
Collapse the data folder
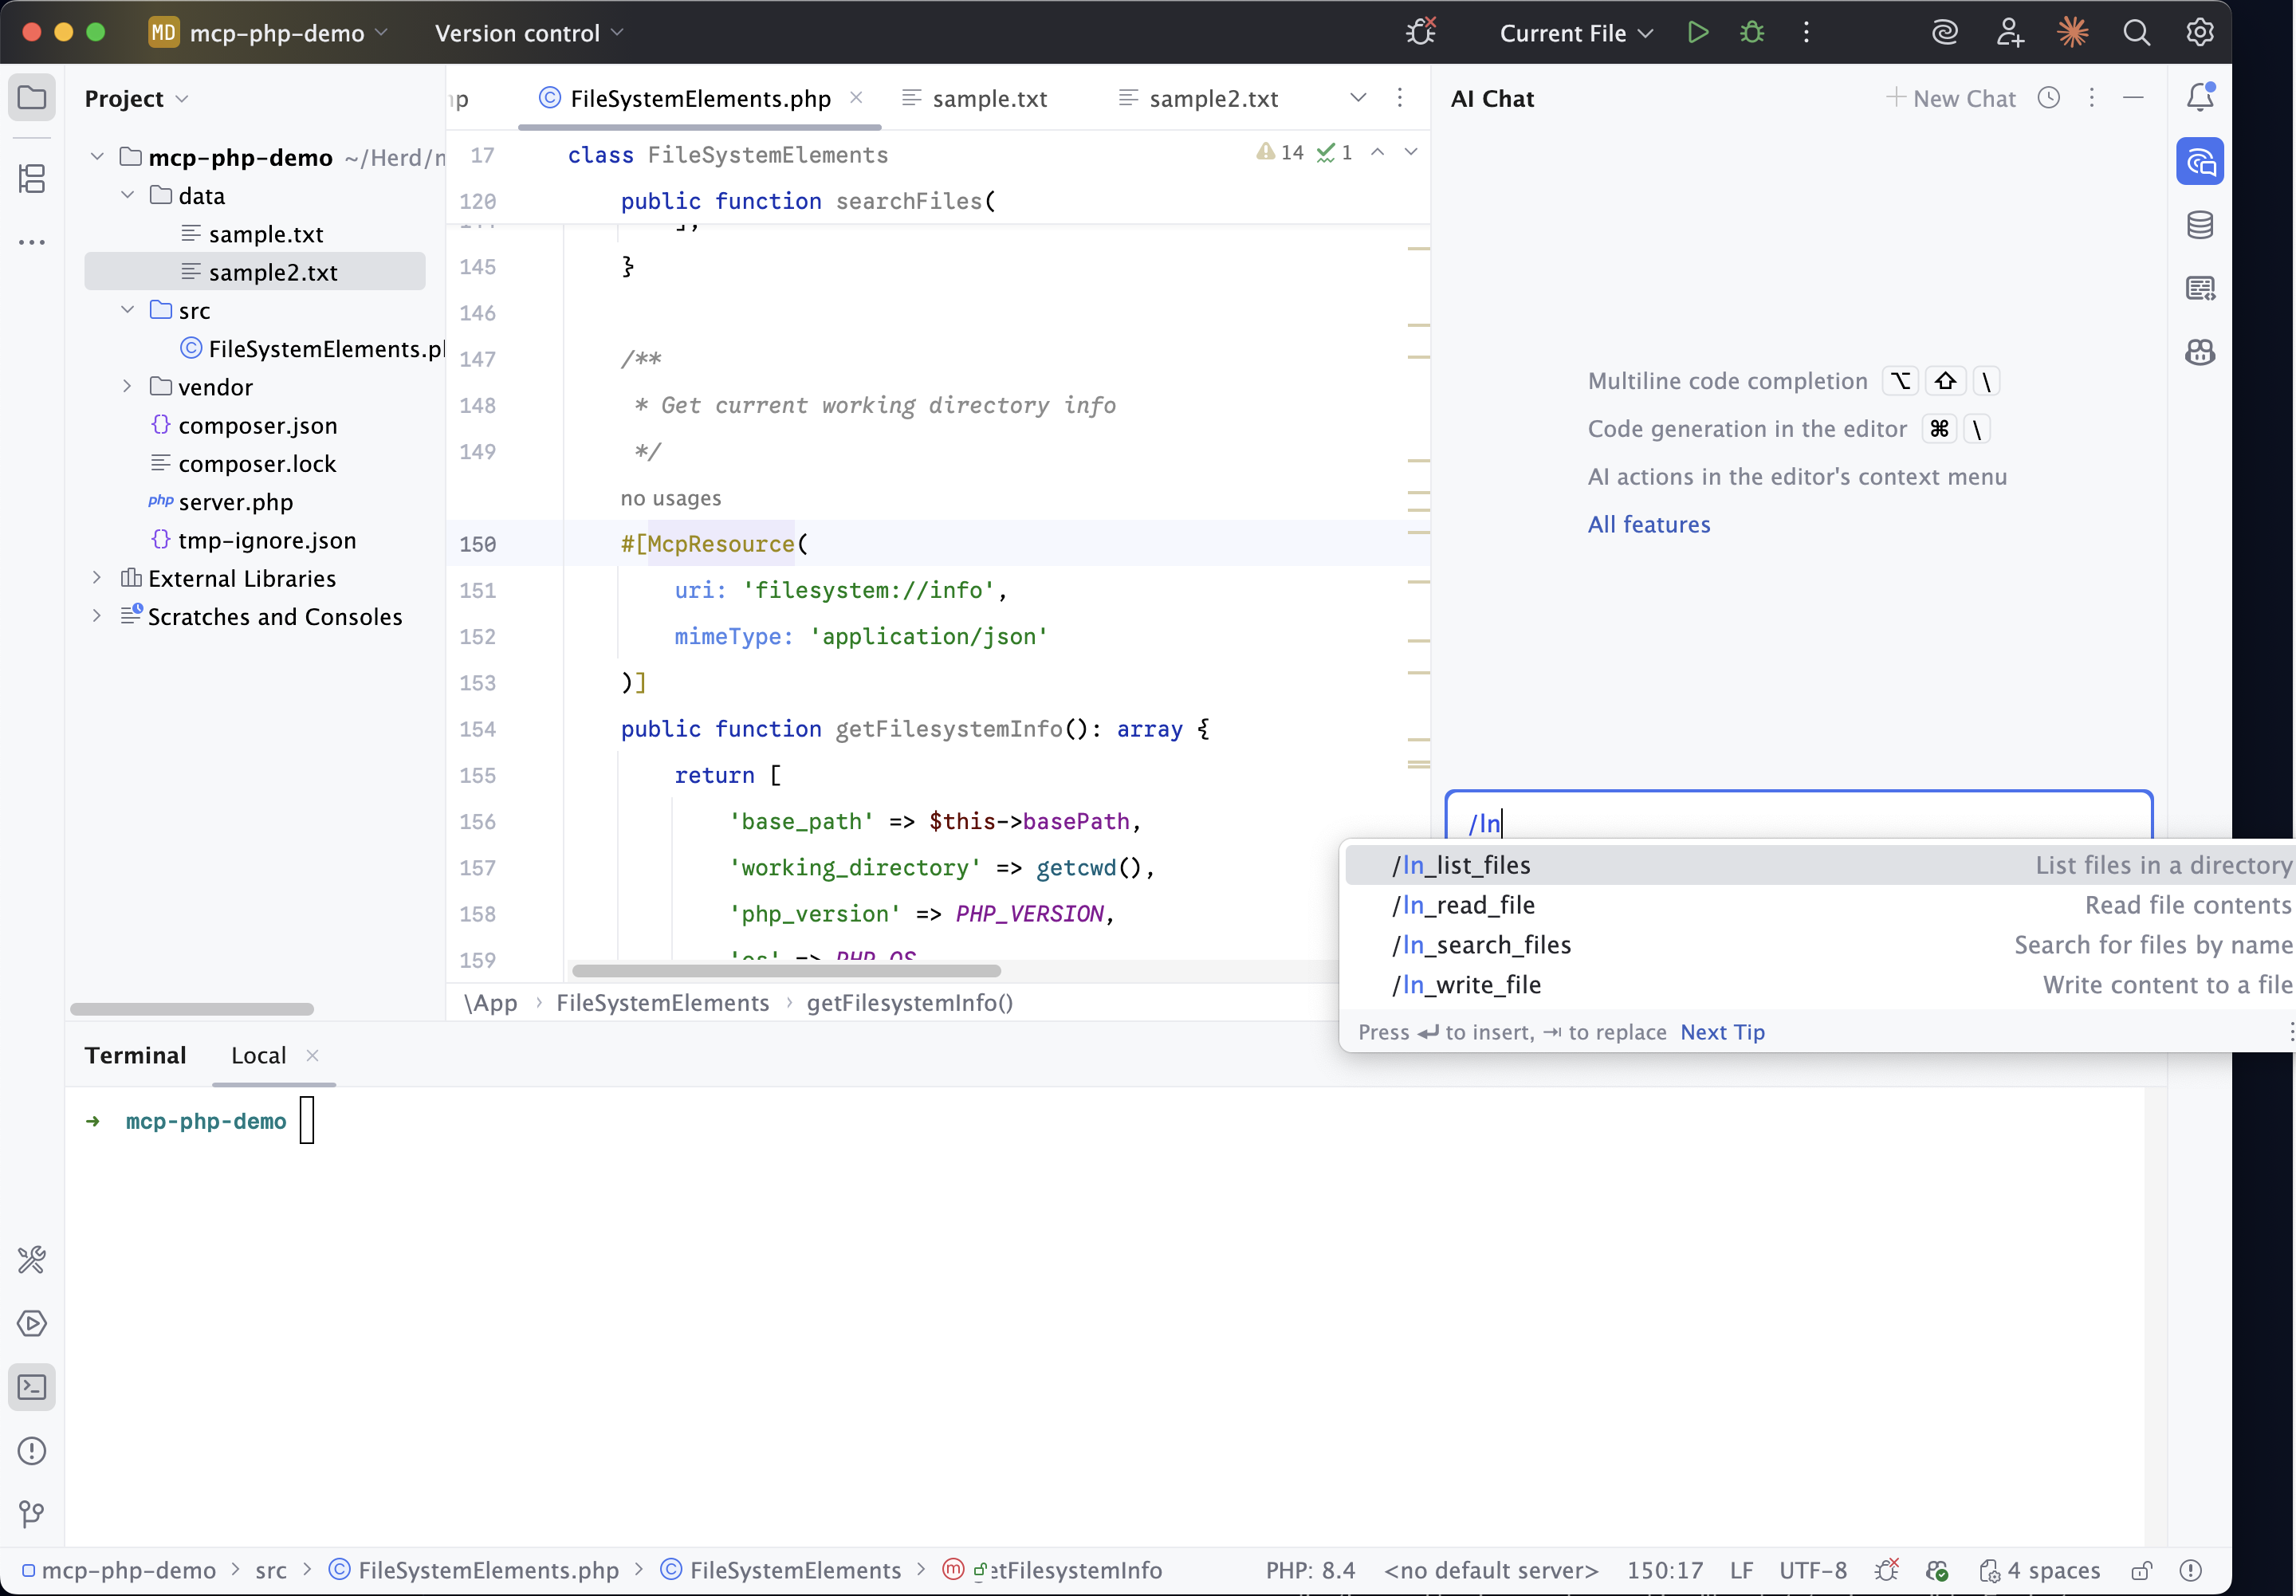click(x=127, y=195)
